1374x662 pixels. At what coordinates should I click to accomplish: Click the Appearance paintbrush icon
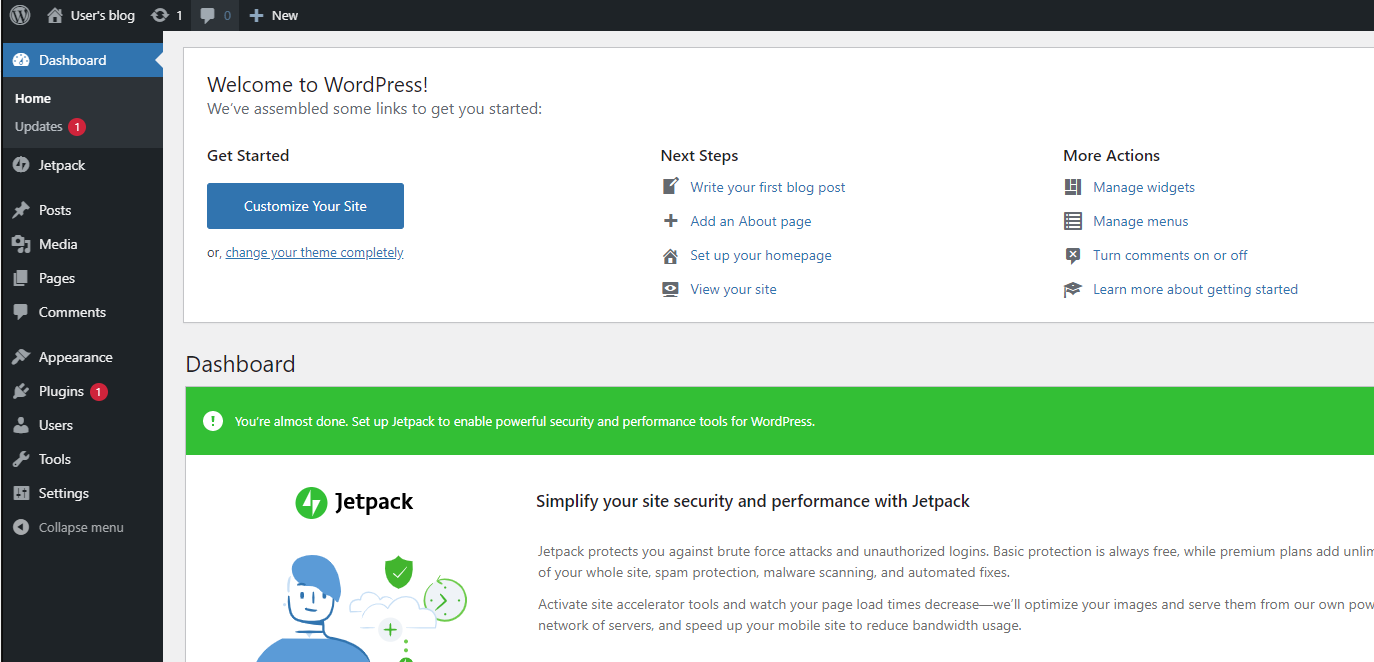click(21, 357)
